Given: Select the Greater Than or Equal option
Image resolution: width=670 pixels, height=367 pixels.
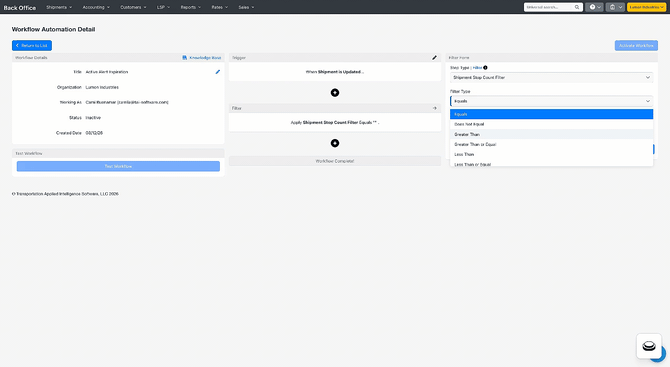Looking at the screenshot, I should click(551, 144).
